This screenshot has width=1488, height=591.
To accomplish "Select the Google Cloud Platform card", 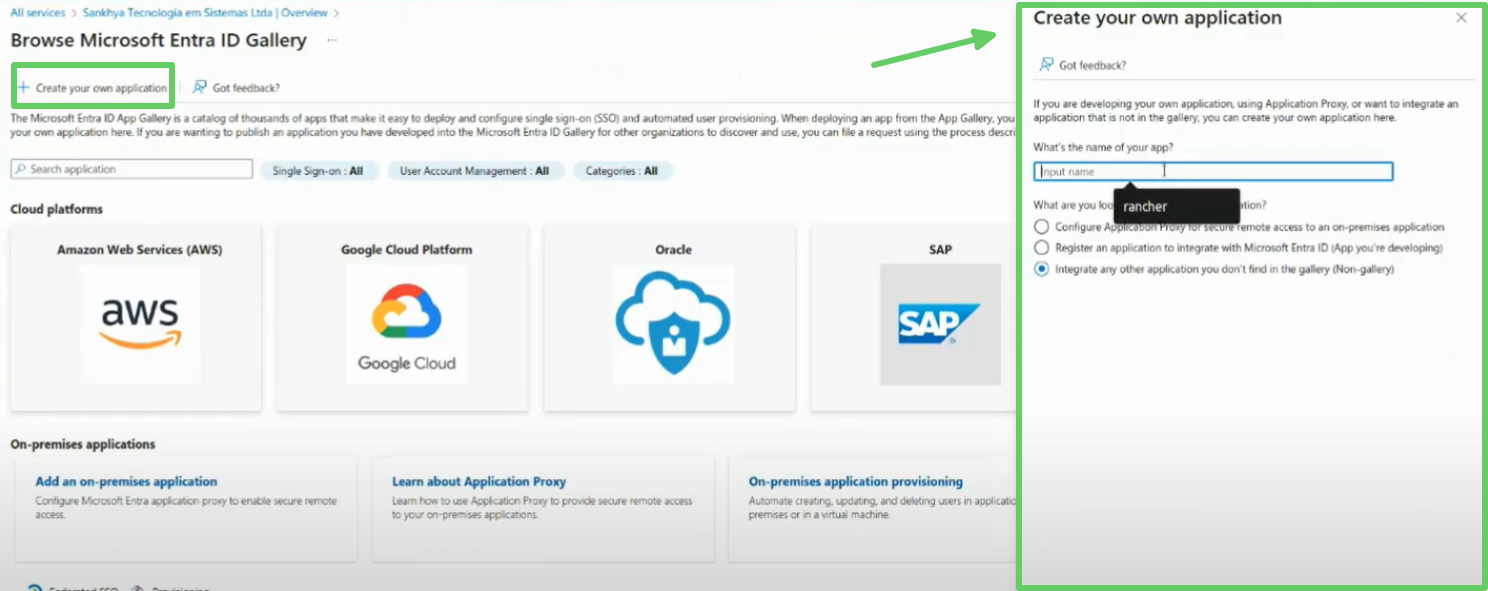I will [403, 317].
